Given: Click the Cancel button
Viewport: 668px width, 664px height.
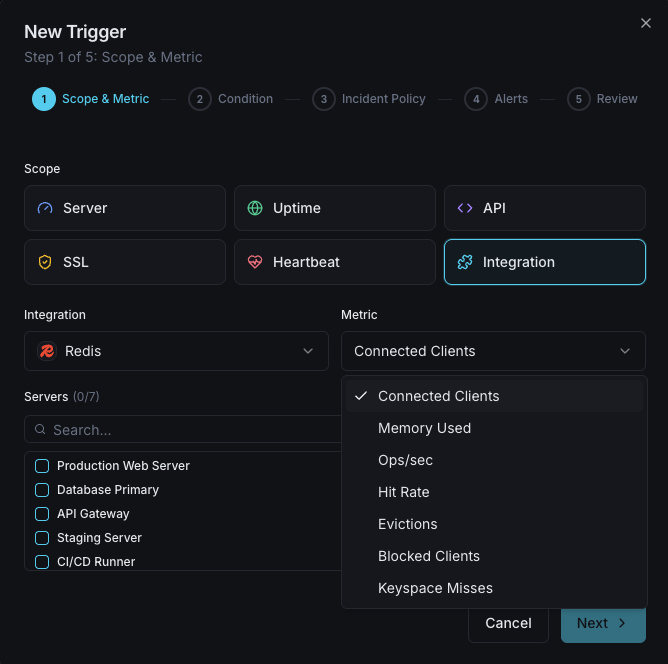Looking at the screenshot, I should click(508, 623).
